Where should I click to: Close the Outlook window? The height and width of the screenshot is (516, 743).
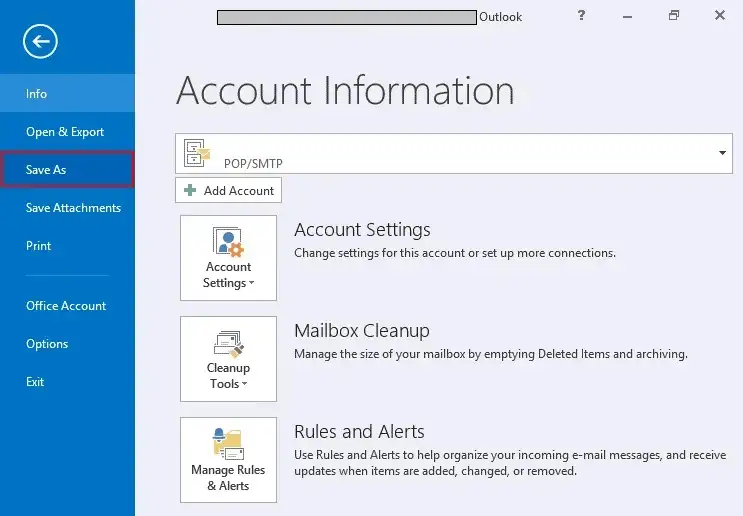719,16
